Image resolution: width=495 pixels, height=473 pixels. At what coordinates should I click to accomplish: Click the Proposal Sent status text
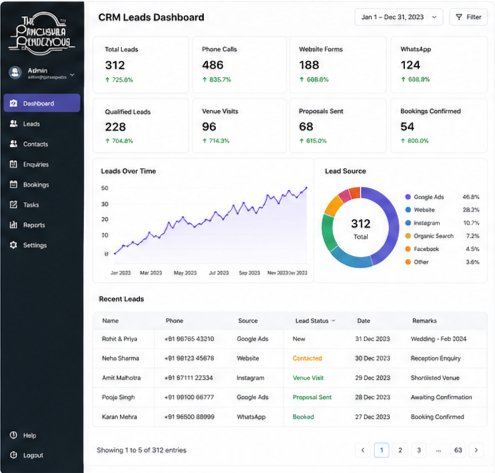point(312,397)
